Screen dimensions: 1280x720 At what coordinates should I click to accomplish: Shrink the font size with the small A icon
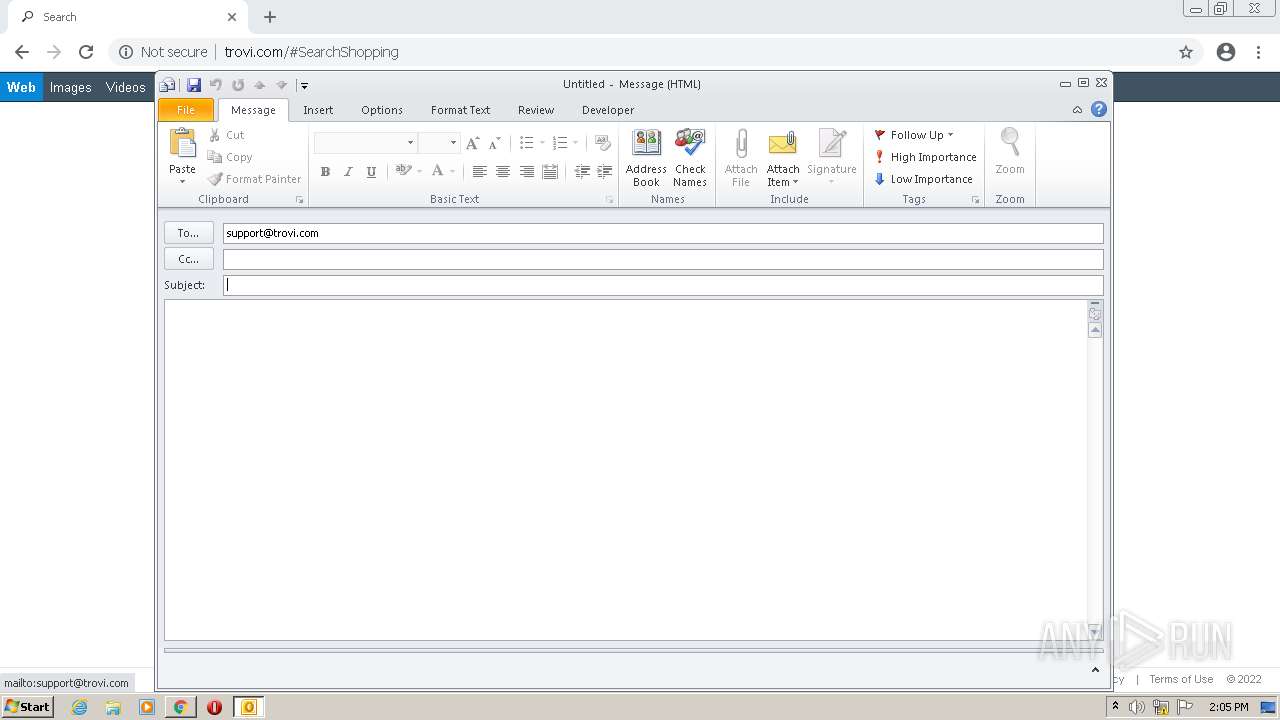pyautogui.click(x=494, y=143)
